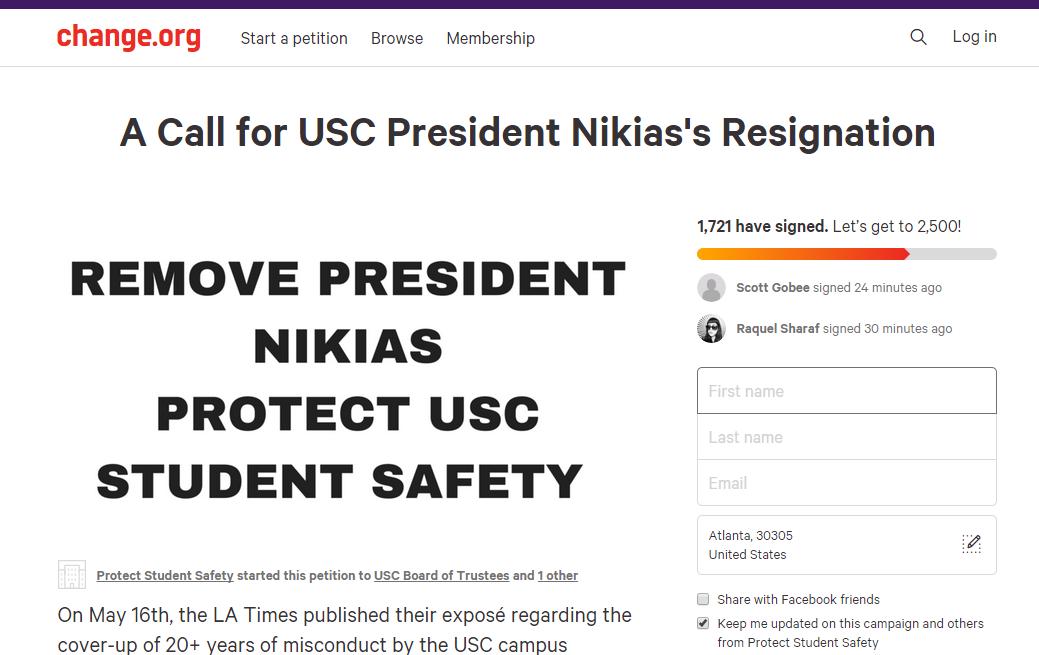
Task: Focus the Last name field
Action: coord(847,437)
